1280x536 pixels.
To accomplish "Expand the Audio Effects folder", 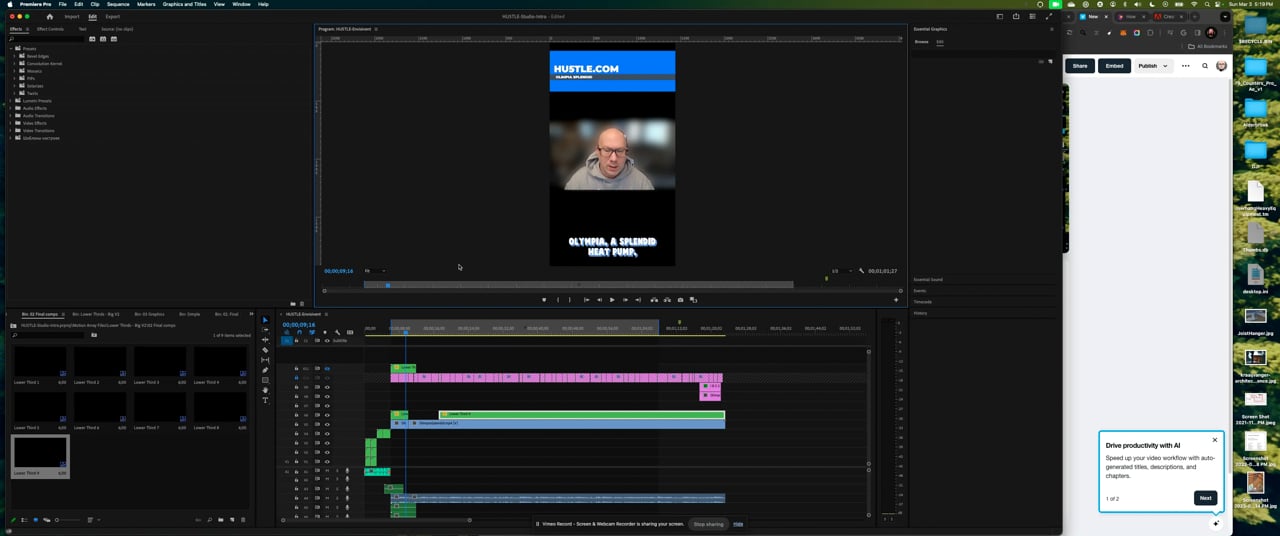I will click(10, 108).
